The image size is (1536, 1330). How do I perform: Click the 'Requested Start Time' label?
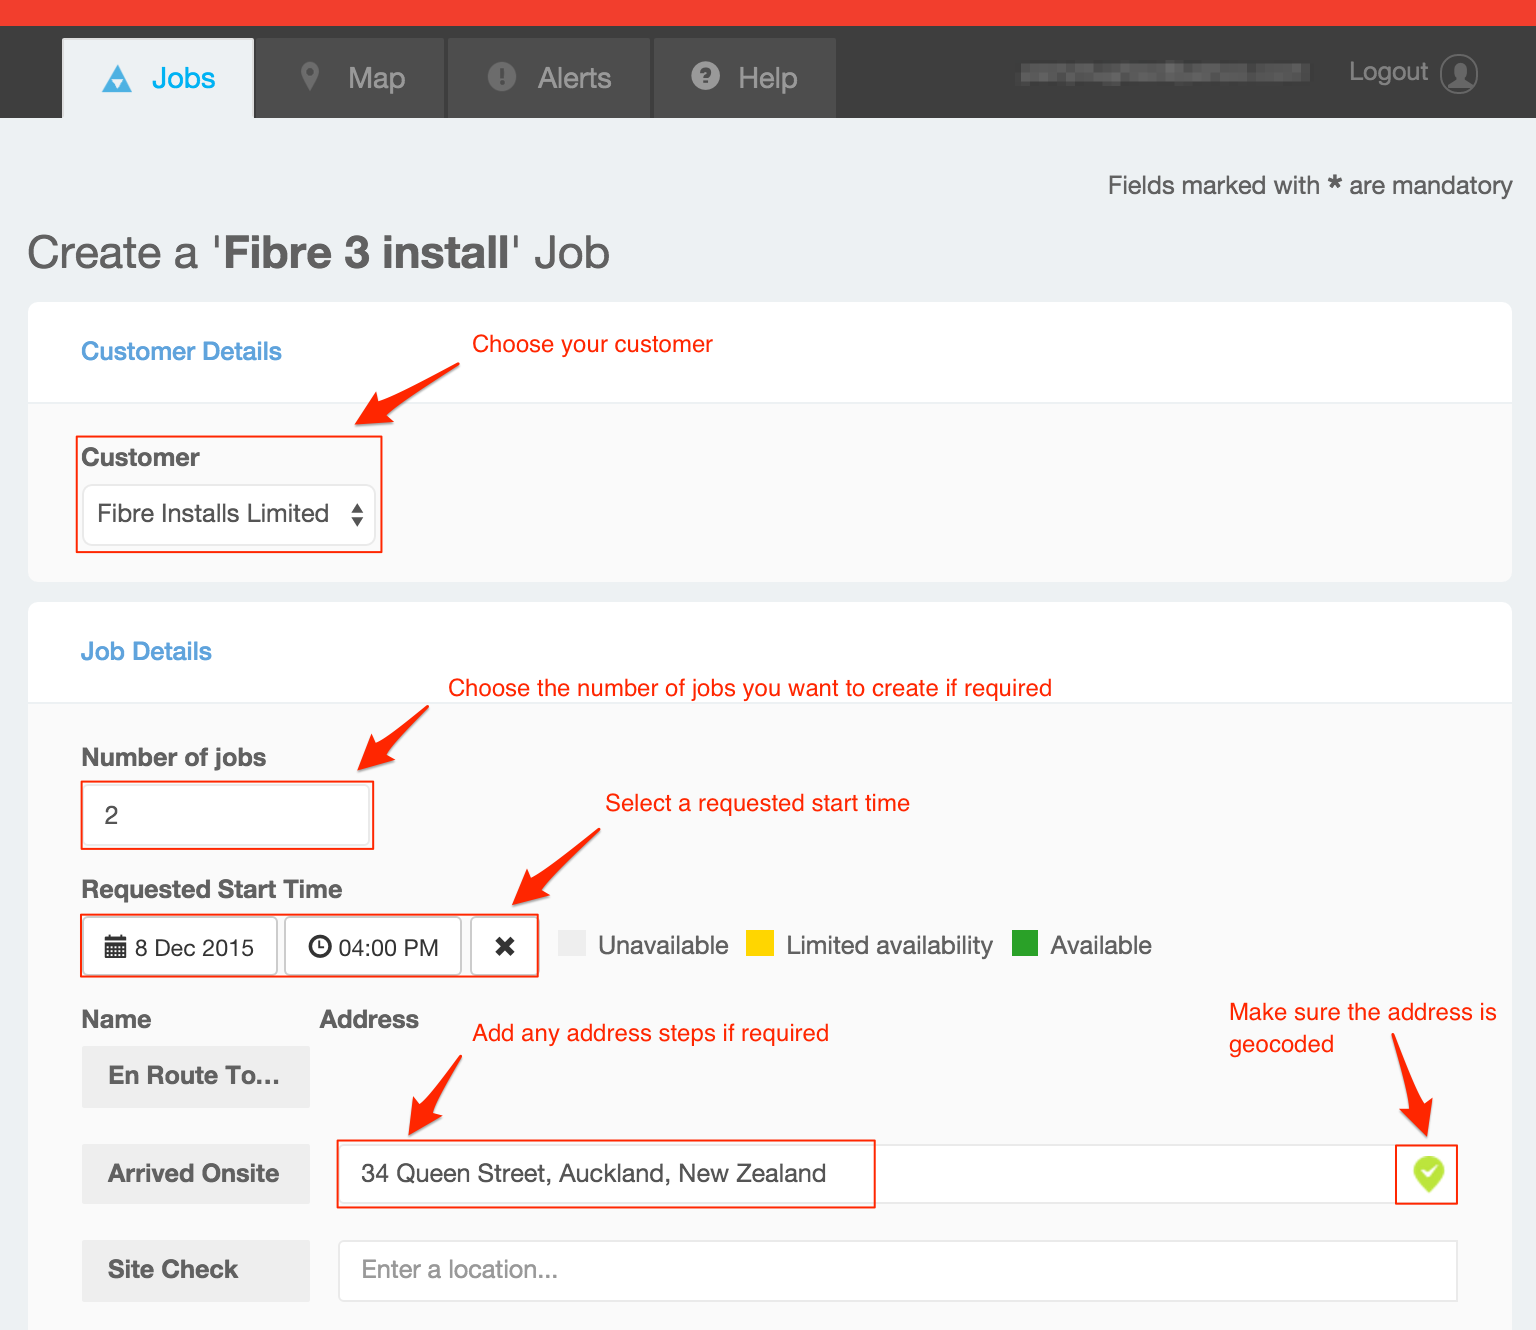212,889
